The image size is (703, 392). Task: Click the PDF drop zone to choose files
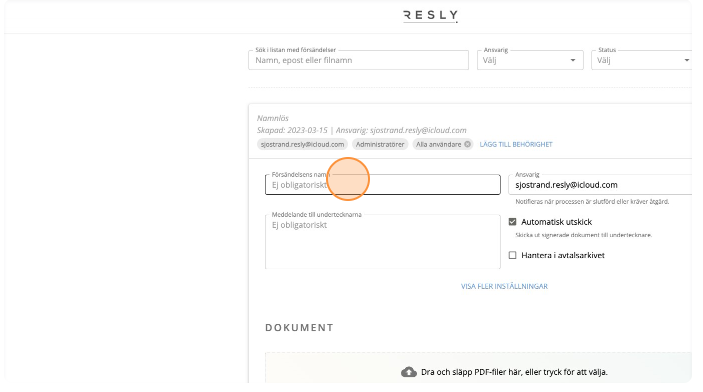pyautogui.click(x=478, y=368)
